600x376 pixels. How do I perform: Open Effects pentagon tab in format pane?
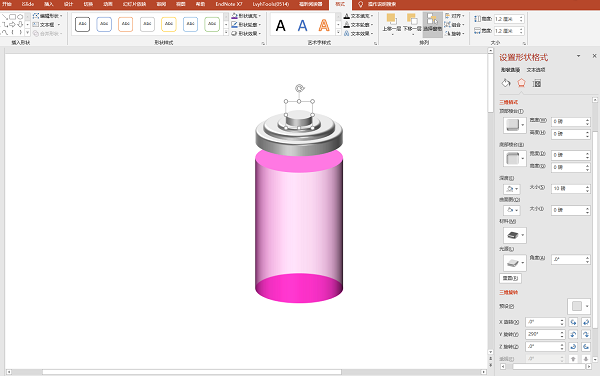pyautogui.click(x=521, y=83)
